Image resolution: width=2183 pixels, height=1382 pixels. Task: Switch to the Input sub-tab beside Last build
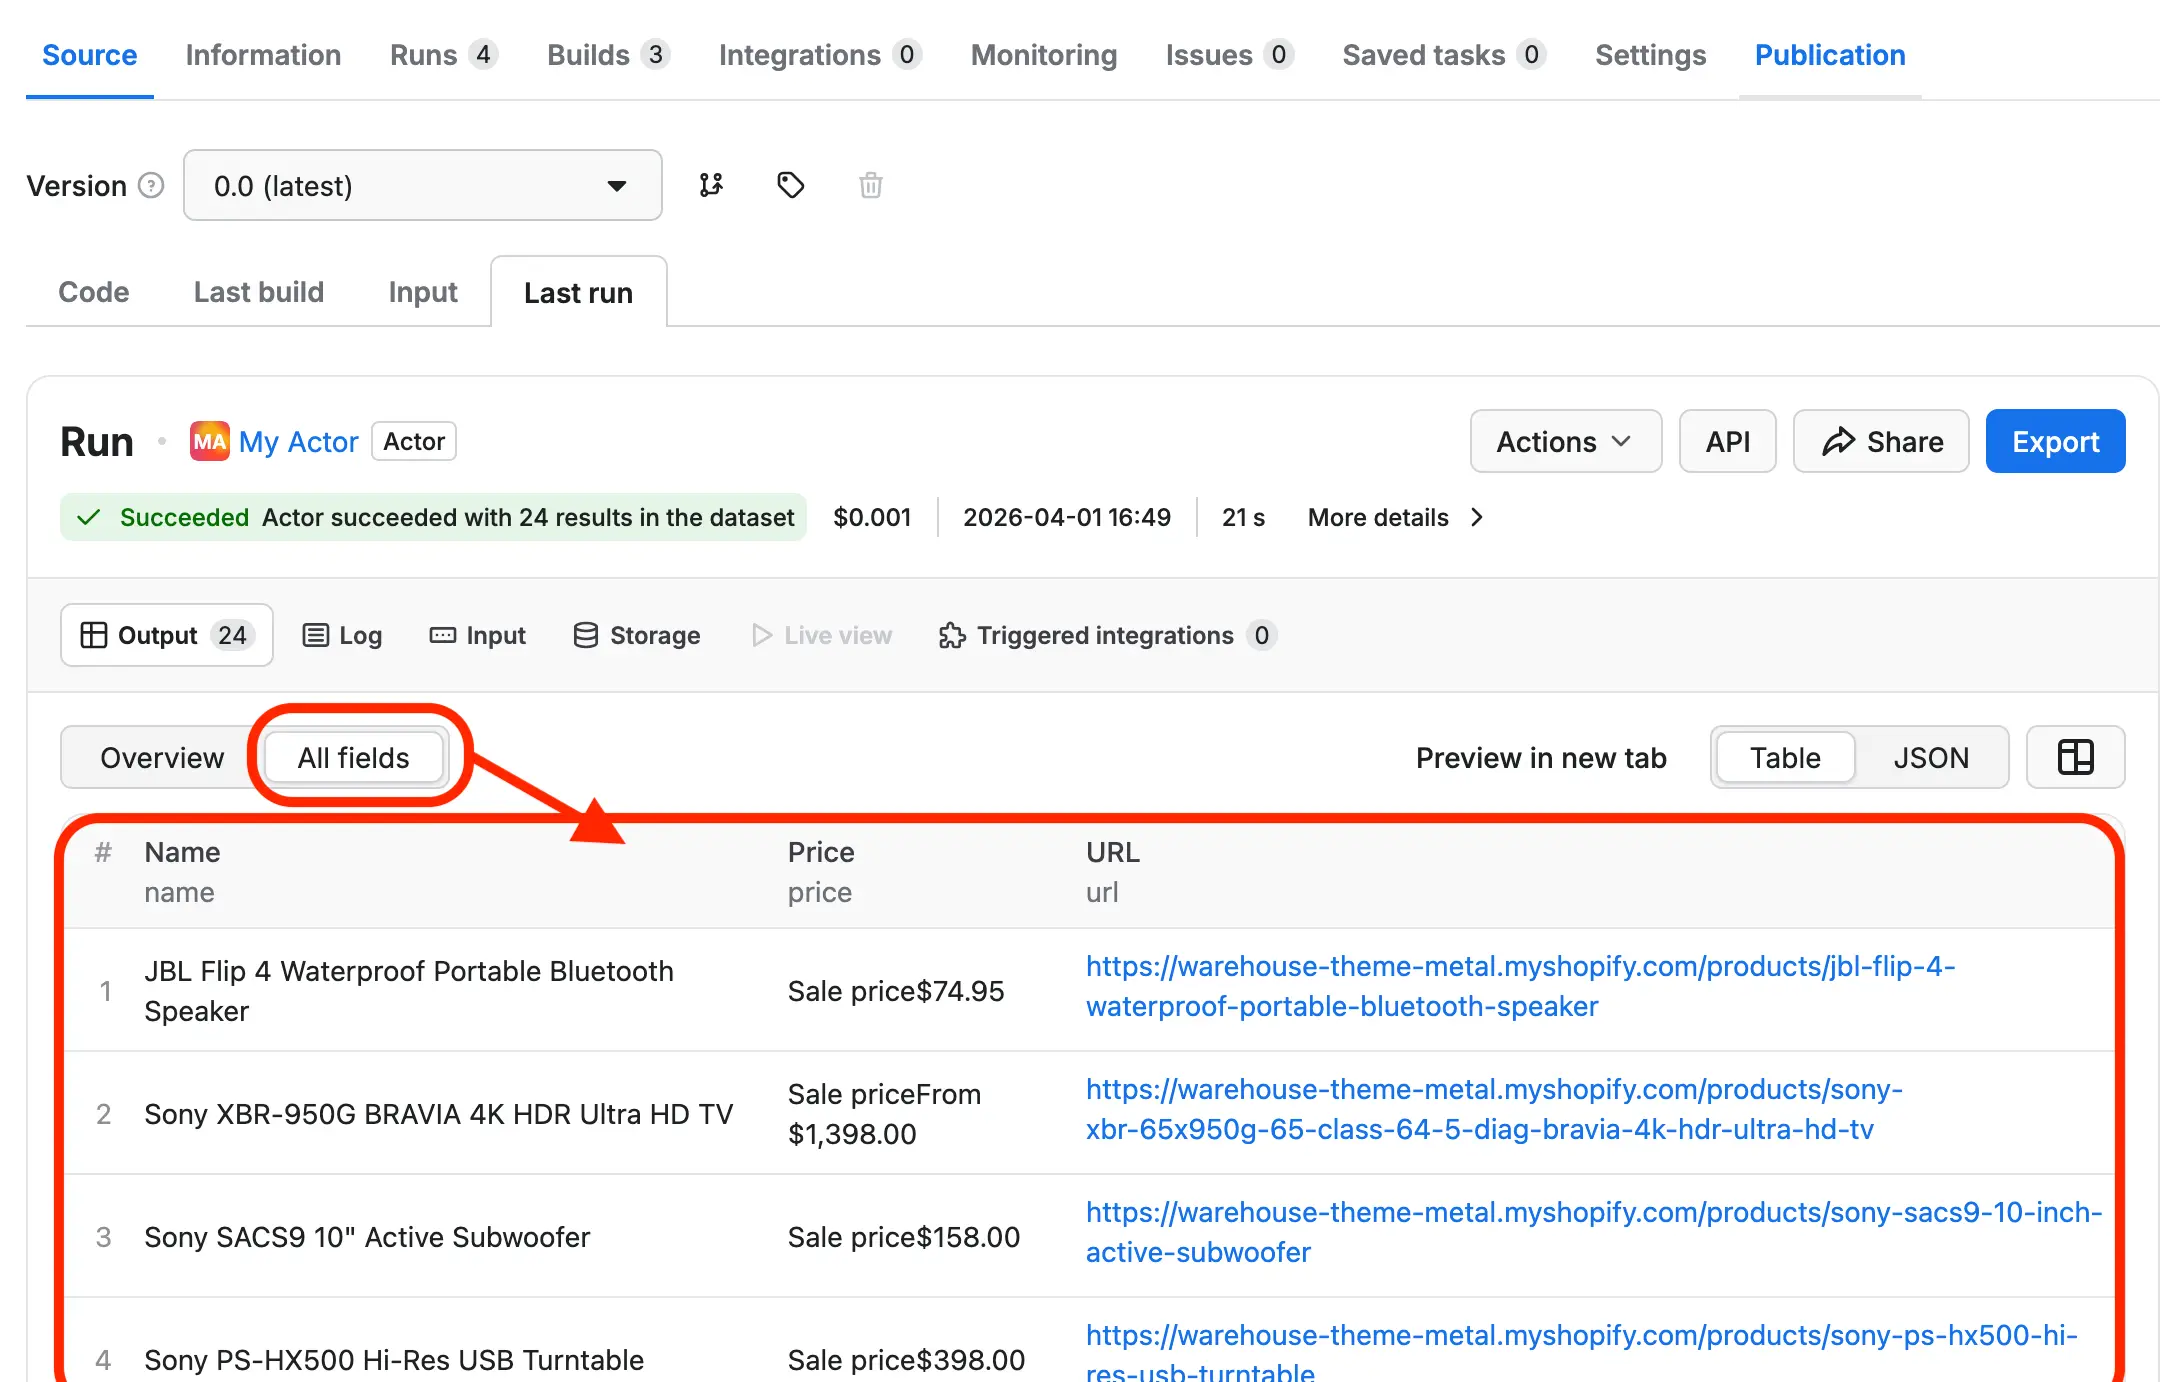point(423,292)
